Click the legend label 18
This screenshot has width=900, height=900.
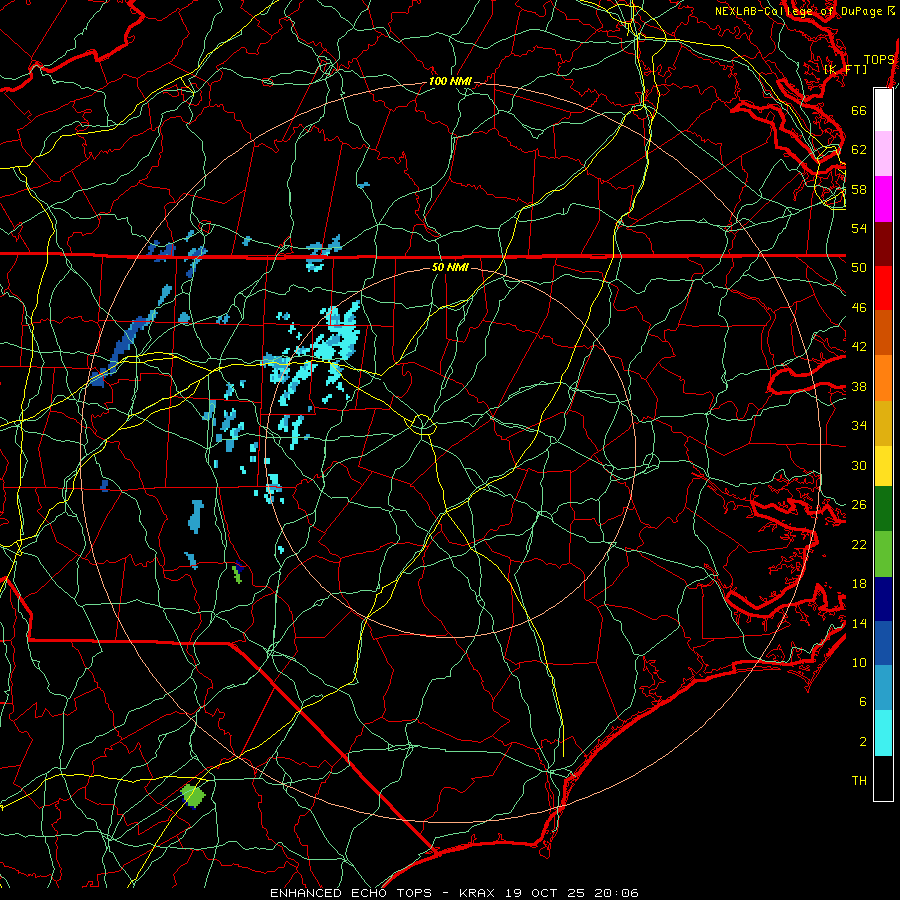tap(859, 584)
